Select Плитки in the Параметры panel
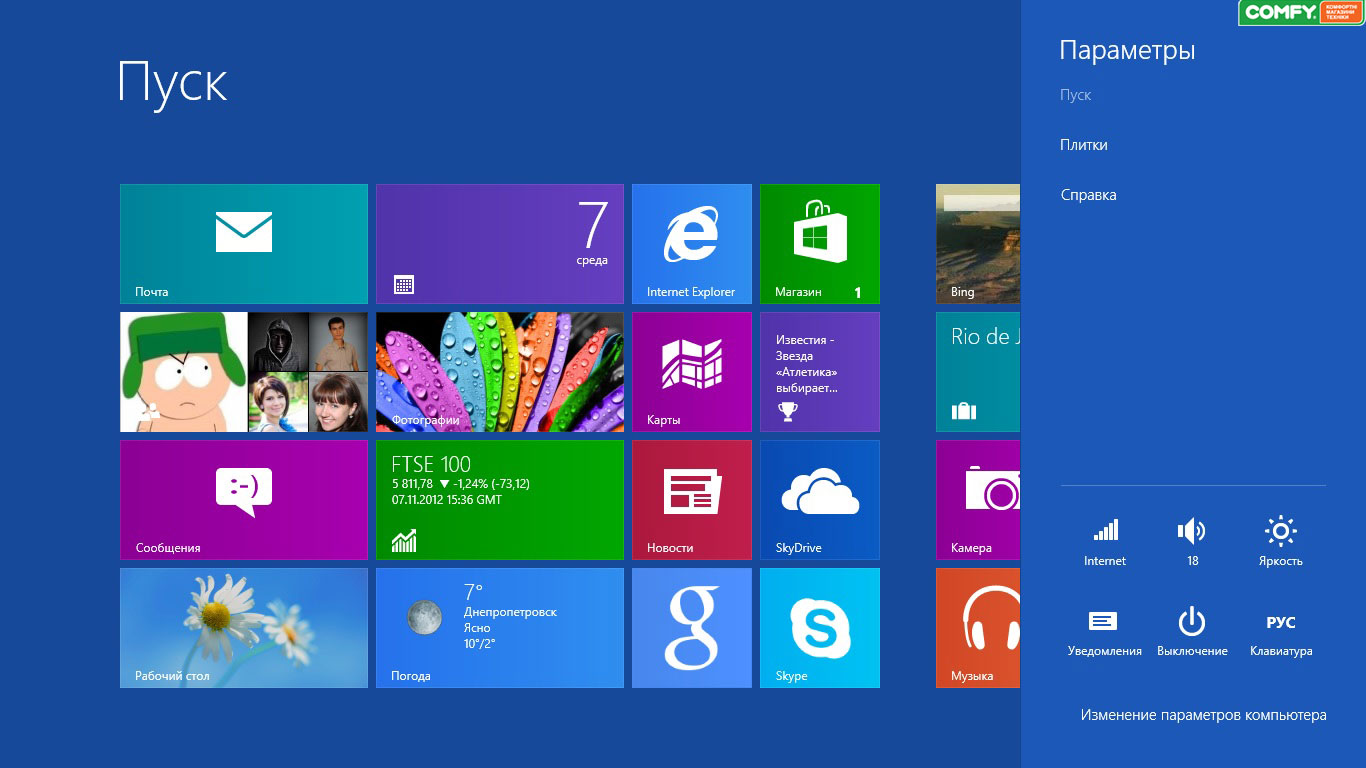The height and width of the screenshot is (768, 1366). (1084, 145)
